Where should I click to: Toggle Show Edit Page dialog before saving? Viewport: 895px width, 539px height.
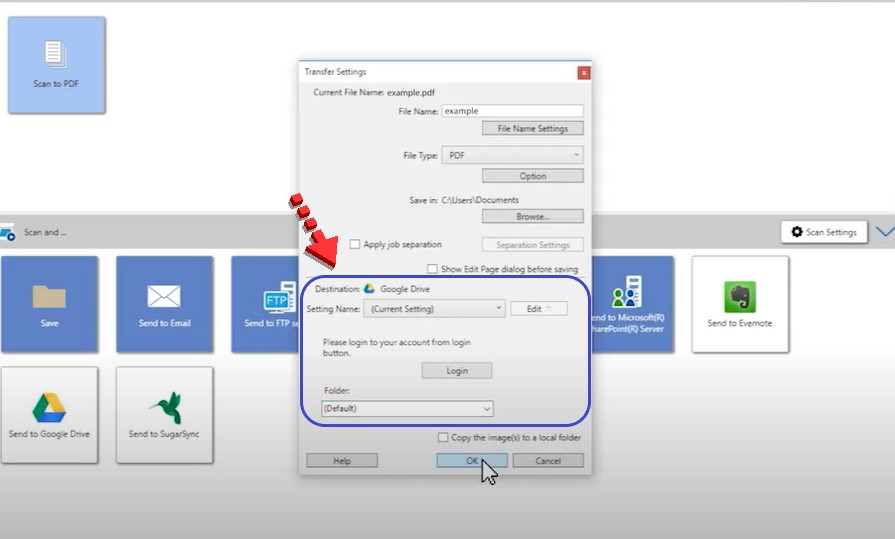(432, 269)
